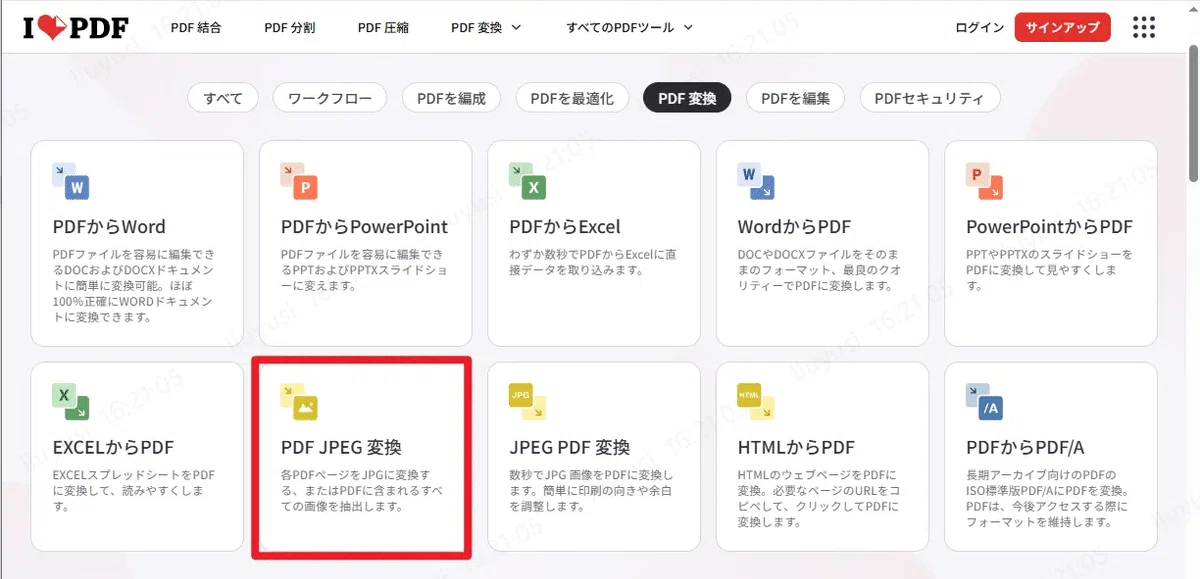Open the PowerPointからPDF card title

tap(1049, 227)
